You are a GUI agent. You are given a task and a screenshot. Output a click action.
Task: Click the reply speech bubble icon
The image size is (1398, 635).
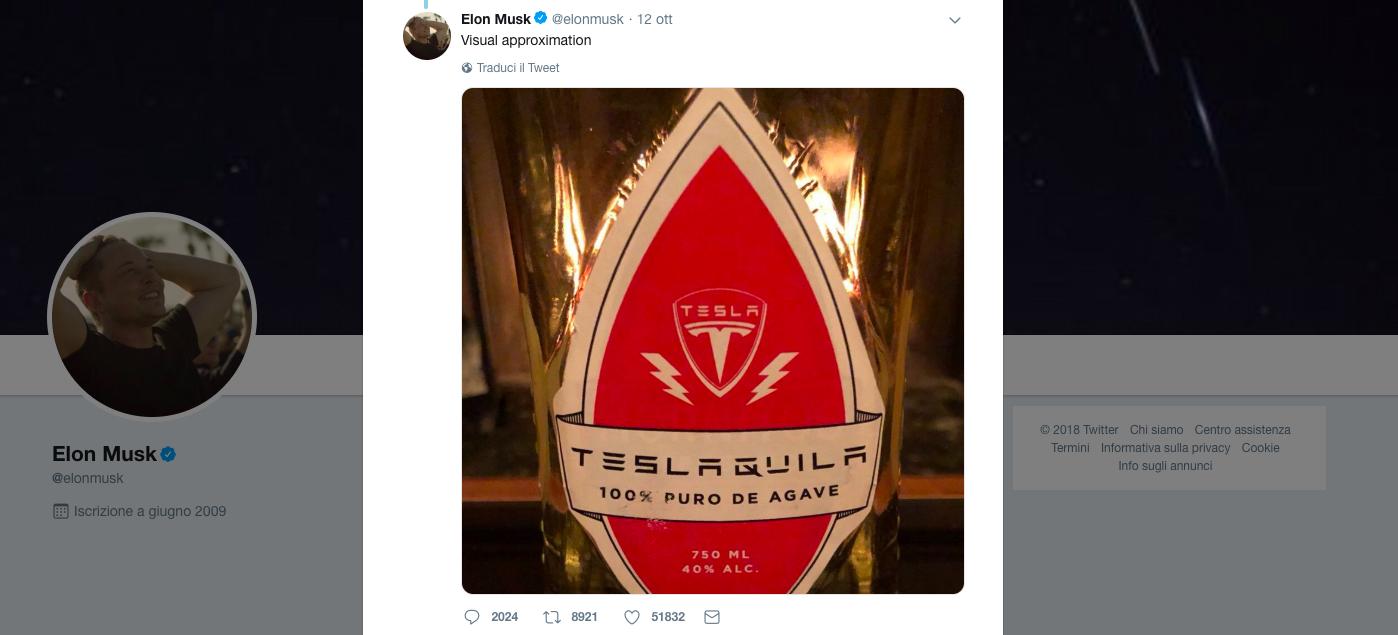point(472,617)
